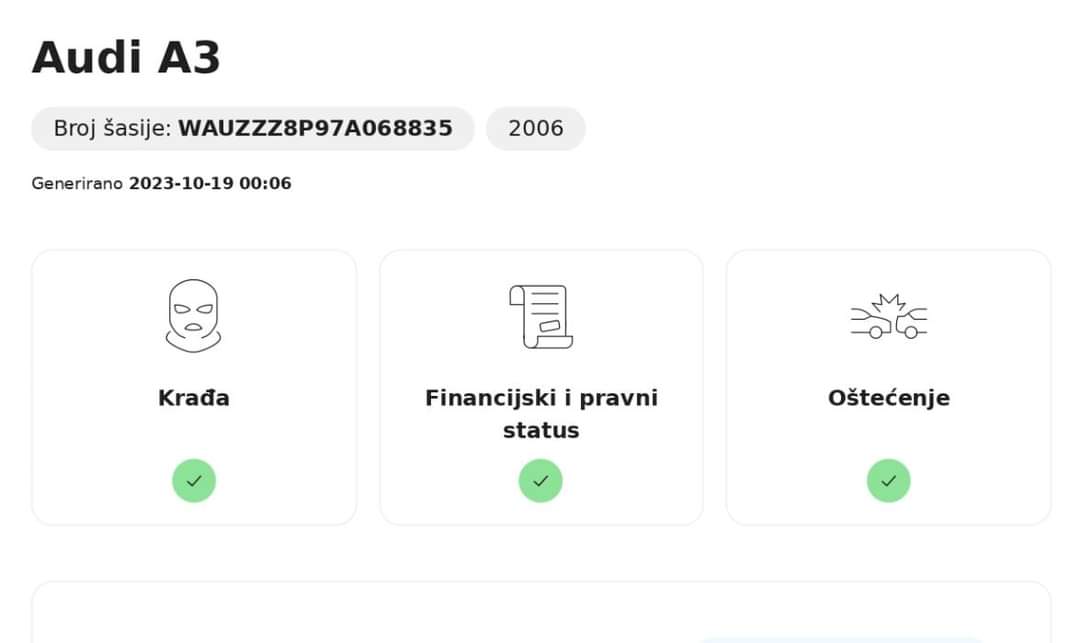The height and width of the screenshot is (643, 1080).
Task: Click the Audi A3 heading
Action: click(x=126, y=58)
